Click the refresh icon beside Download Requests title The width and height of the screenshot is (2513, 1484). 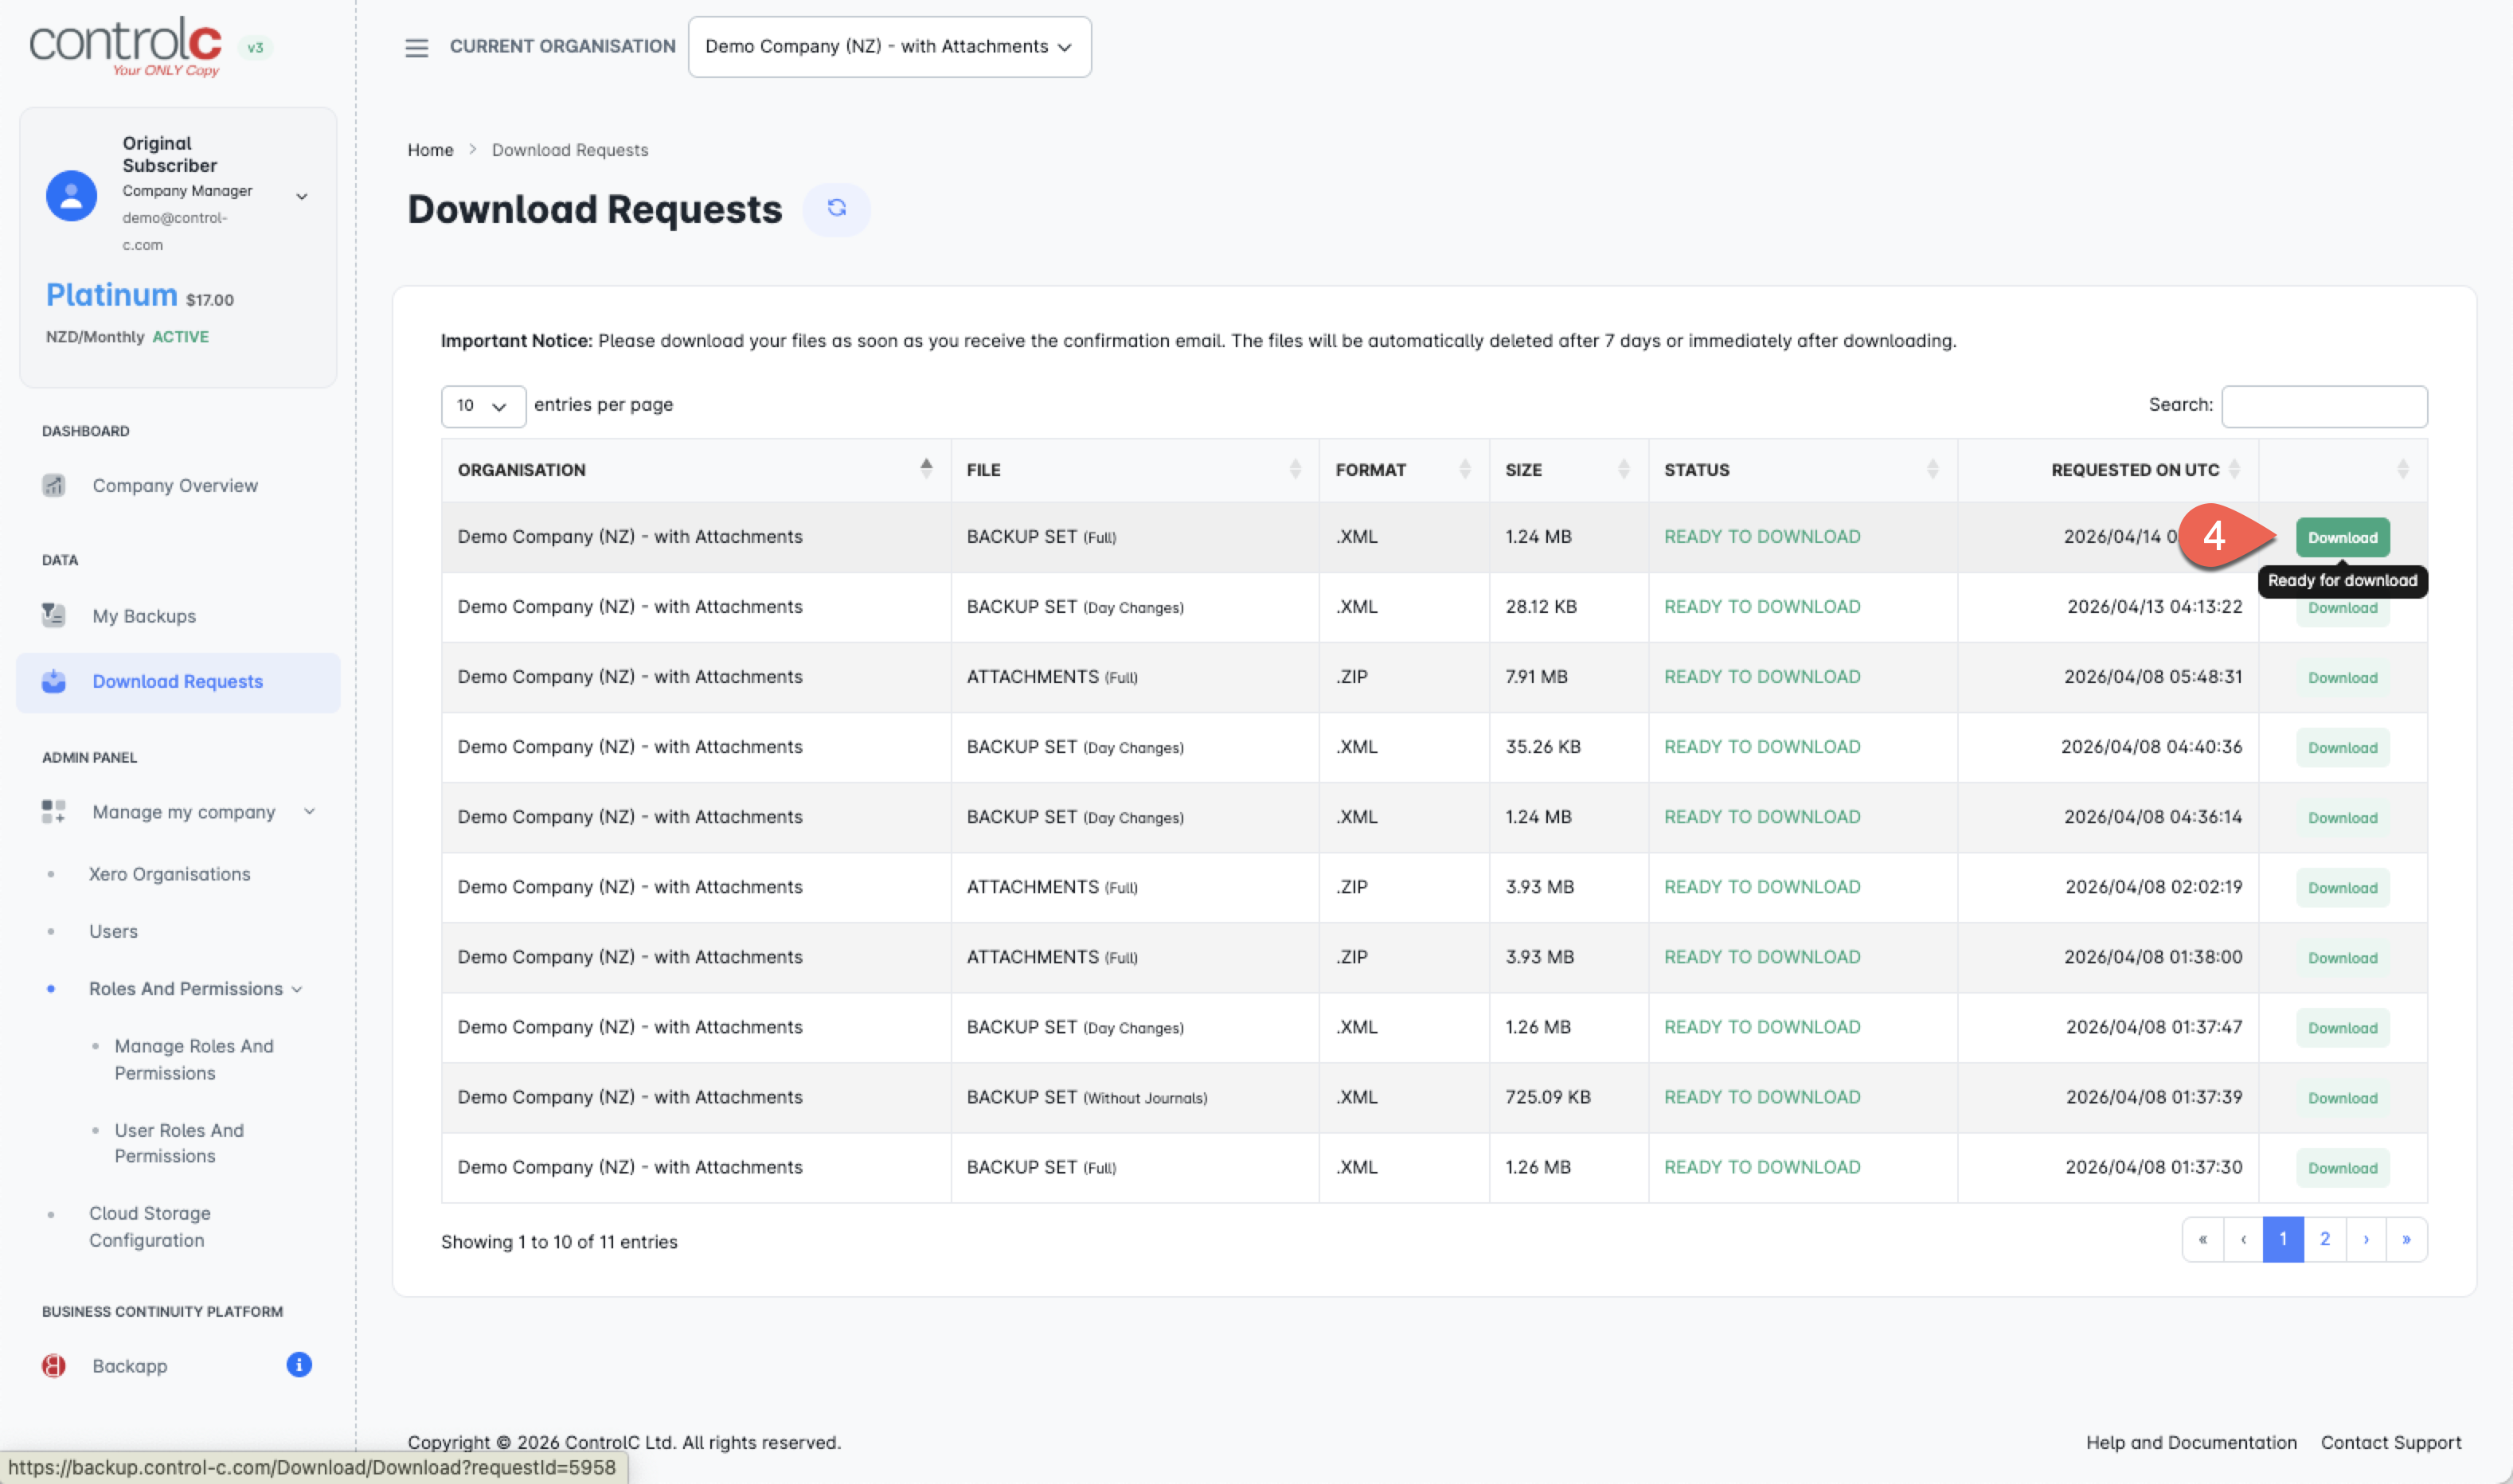click(x=836, y=208)
